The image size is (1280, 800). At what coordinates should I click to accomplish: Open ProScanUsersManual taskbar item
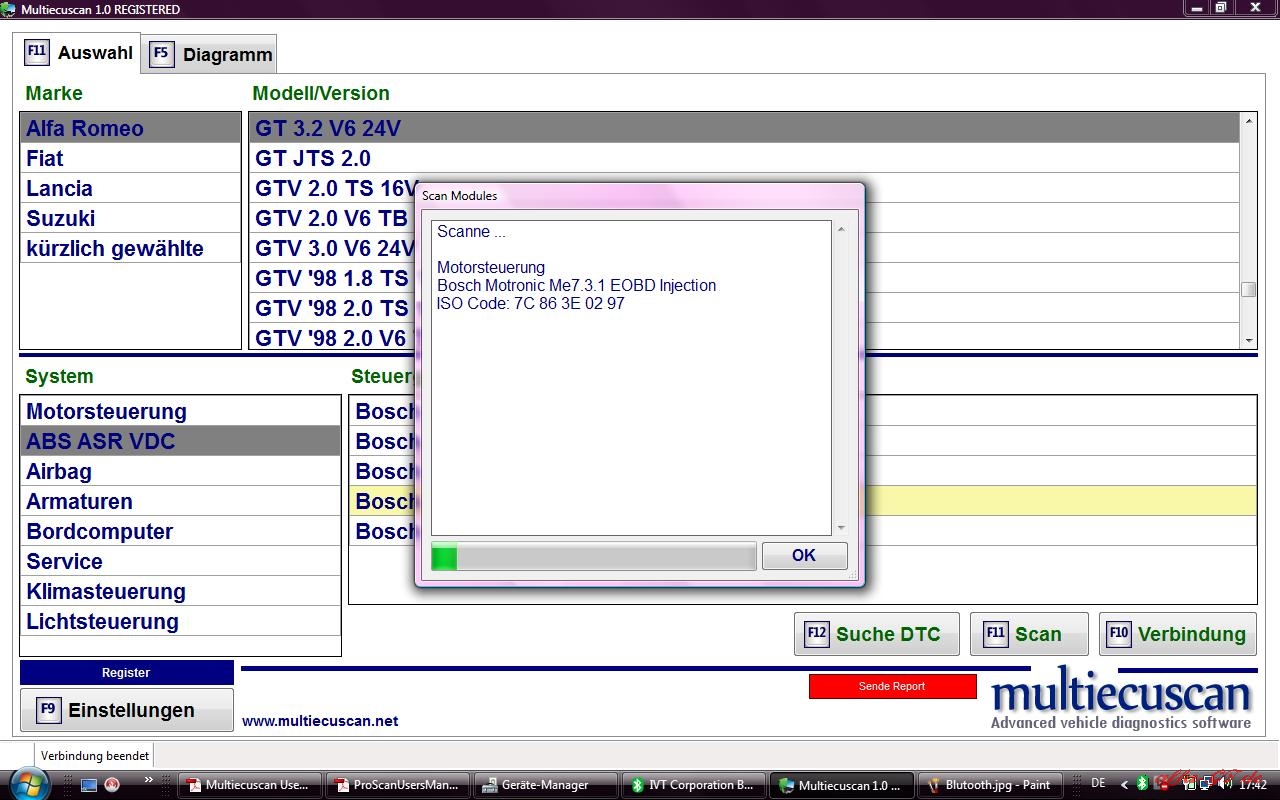click(398, 785)
